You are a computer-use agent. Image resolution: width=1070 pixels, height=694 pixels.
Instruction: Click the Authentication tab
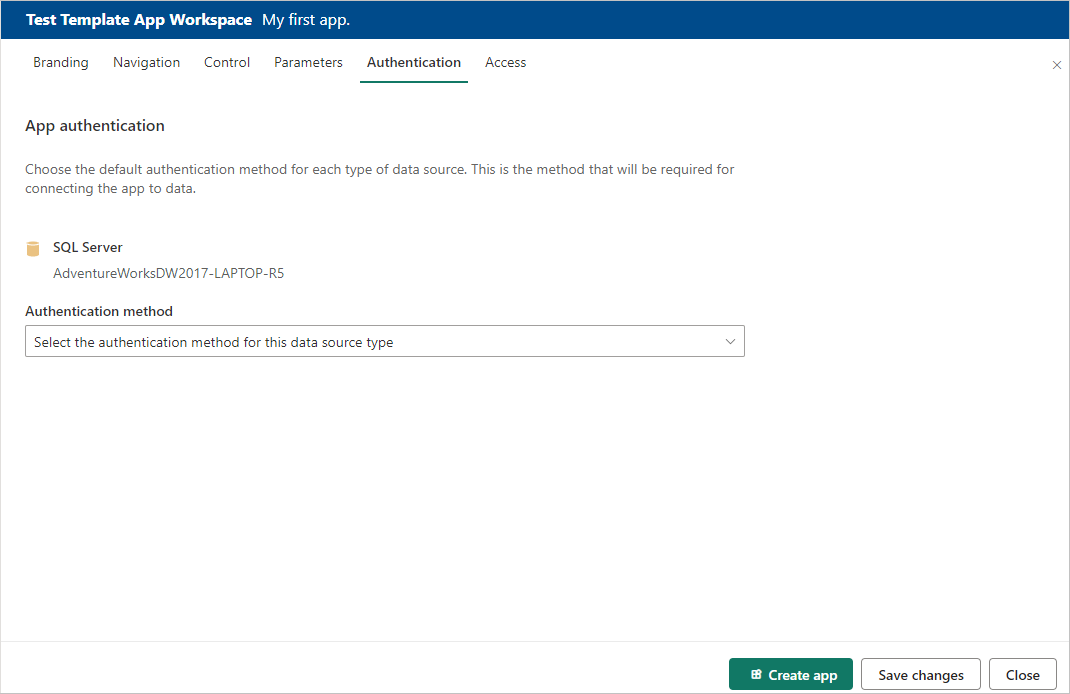[x=414, y=62]
